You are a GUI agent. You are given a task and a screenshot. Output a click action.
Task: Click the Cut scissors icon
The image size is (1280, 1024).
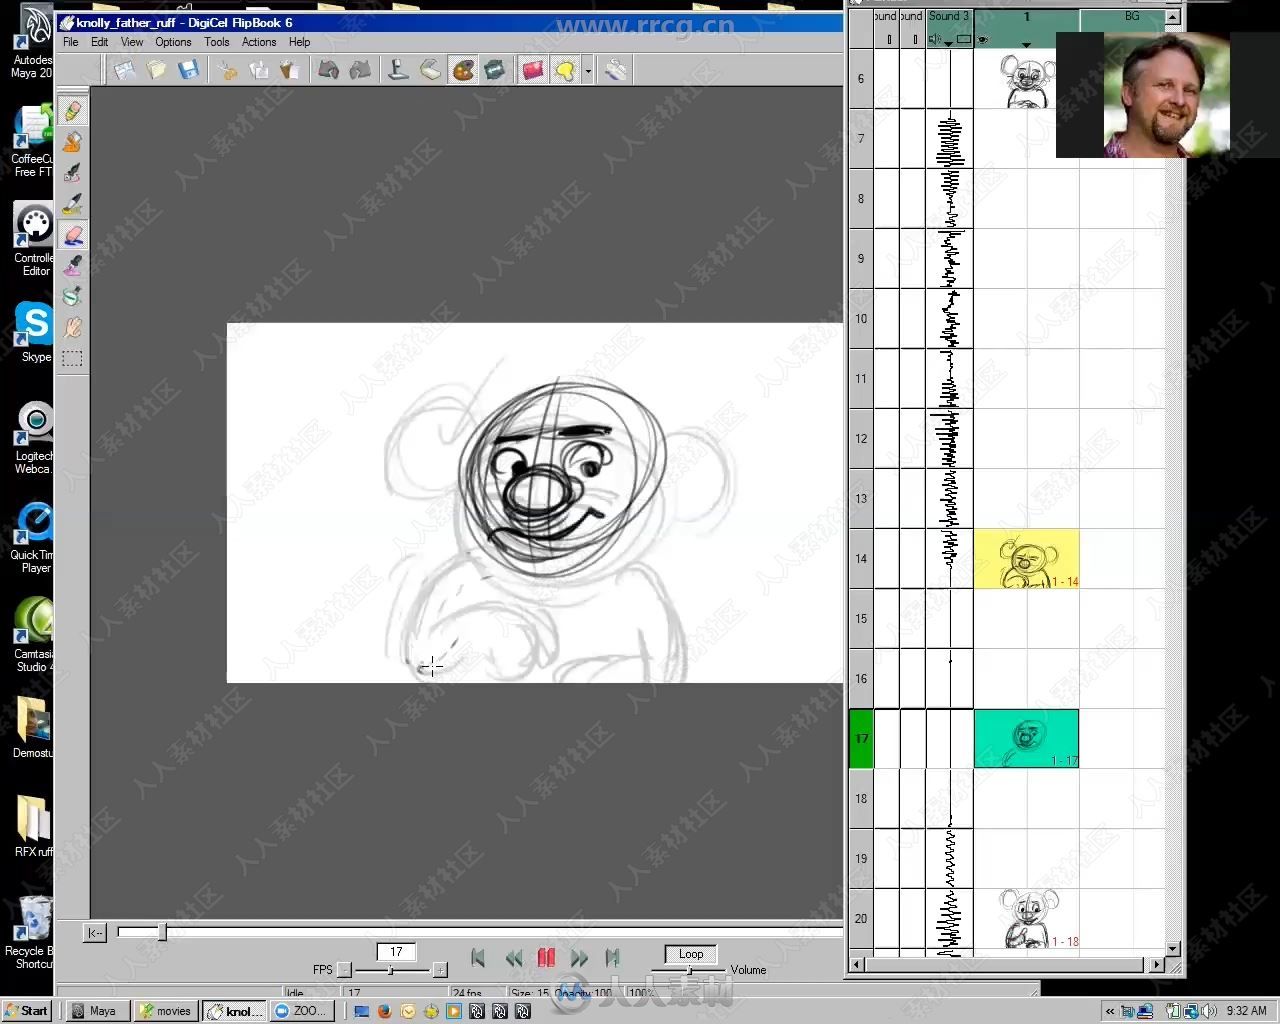[x=228, y=70]
